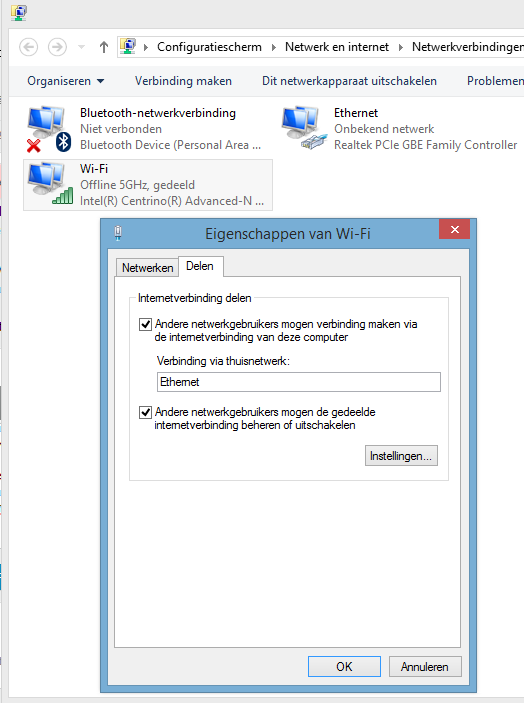This screenshot has height=703, width=524.
Task: Open recent locations dropdown arrow
Action: click(82, 47)
